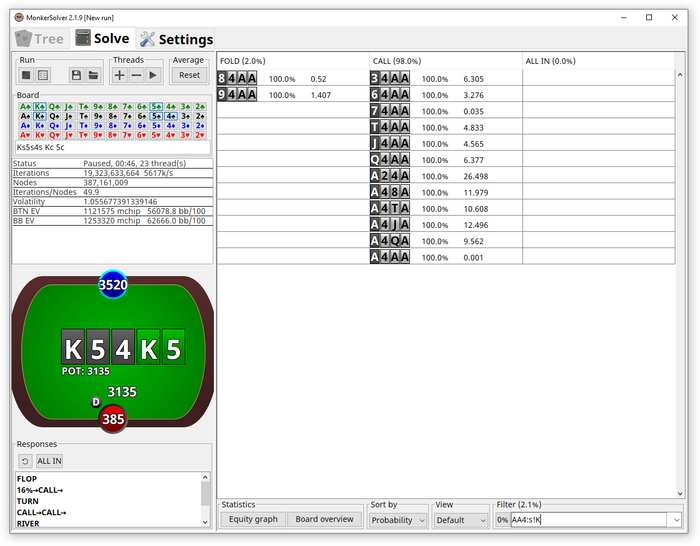Click the board text field Ks5s4s Kc 5c

click(112, 147)
